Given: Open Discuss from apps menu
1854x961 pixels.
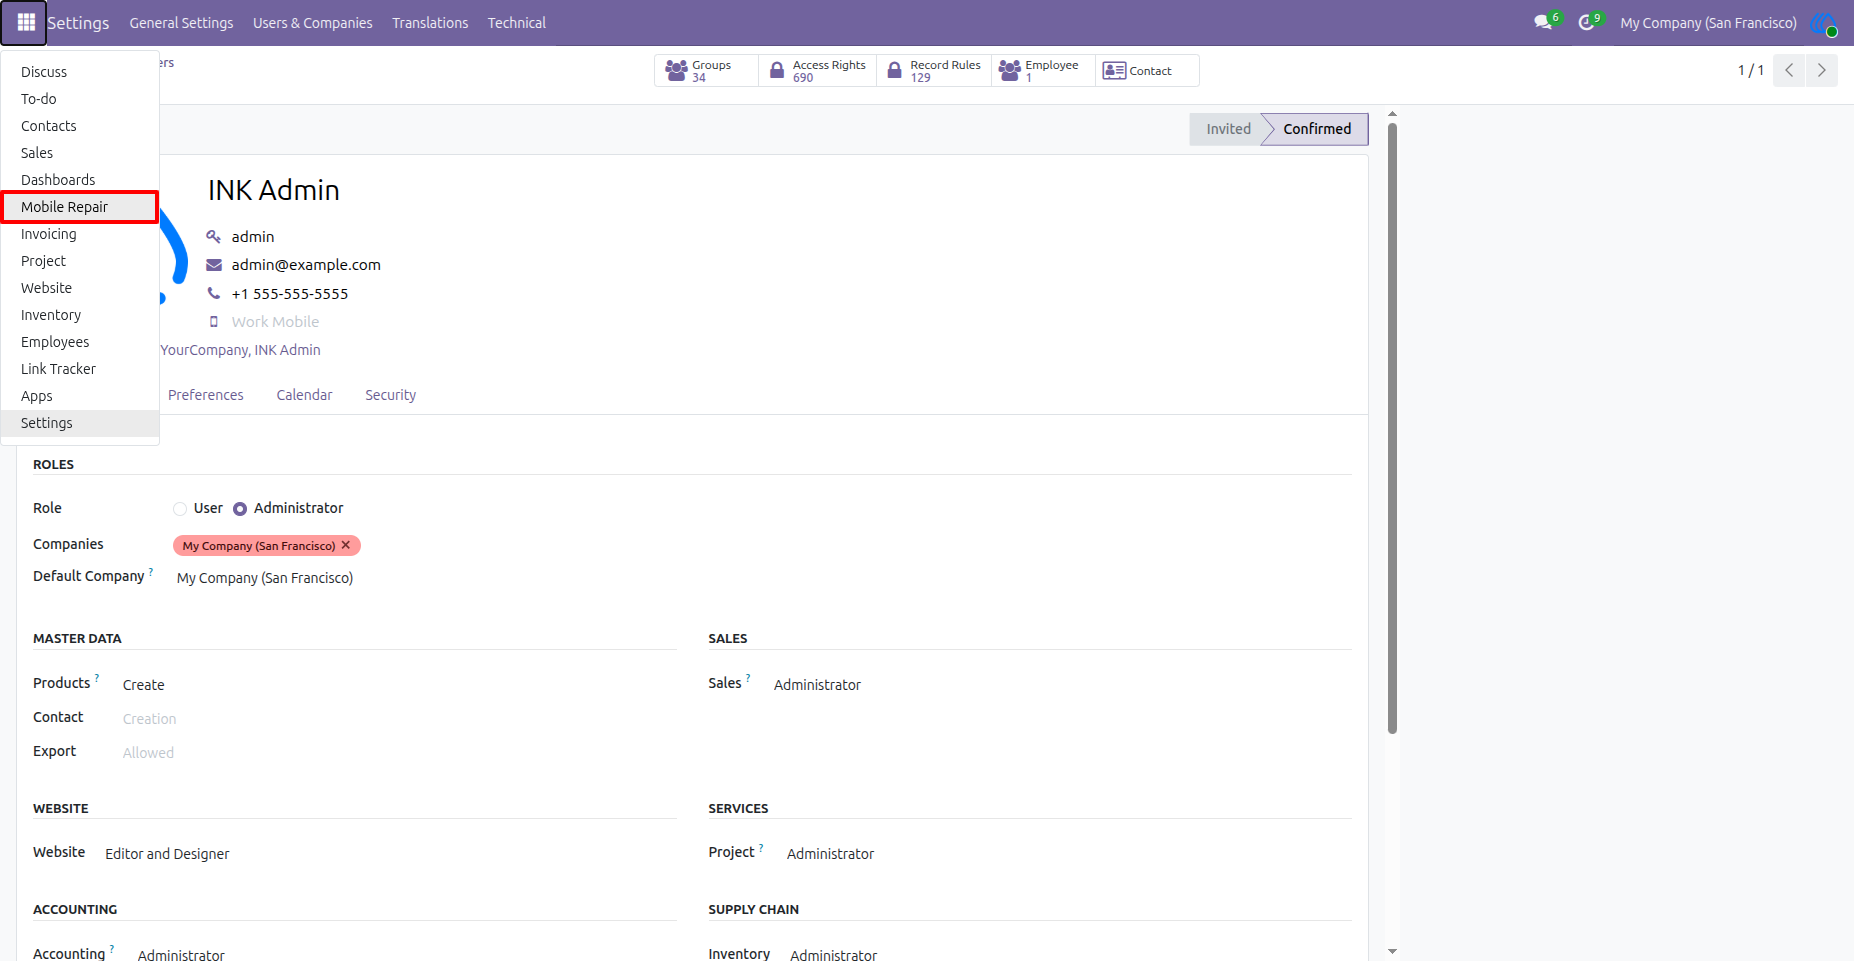Looking at the screenshot, I should click(80, 72).
